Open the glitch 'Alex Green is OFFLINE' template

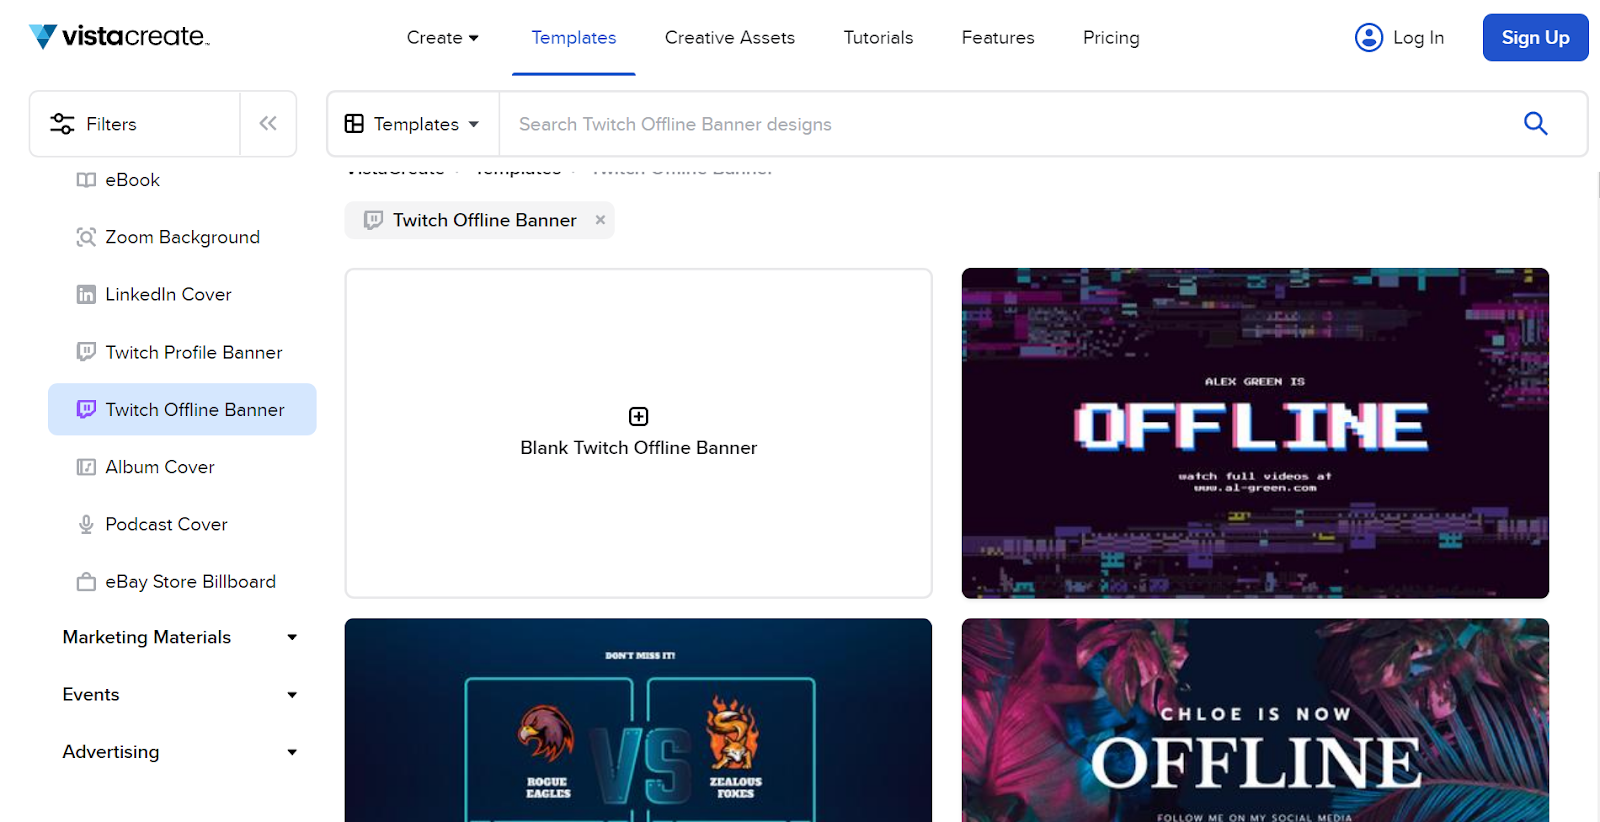click(1255, 433)
